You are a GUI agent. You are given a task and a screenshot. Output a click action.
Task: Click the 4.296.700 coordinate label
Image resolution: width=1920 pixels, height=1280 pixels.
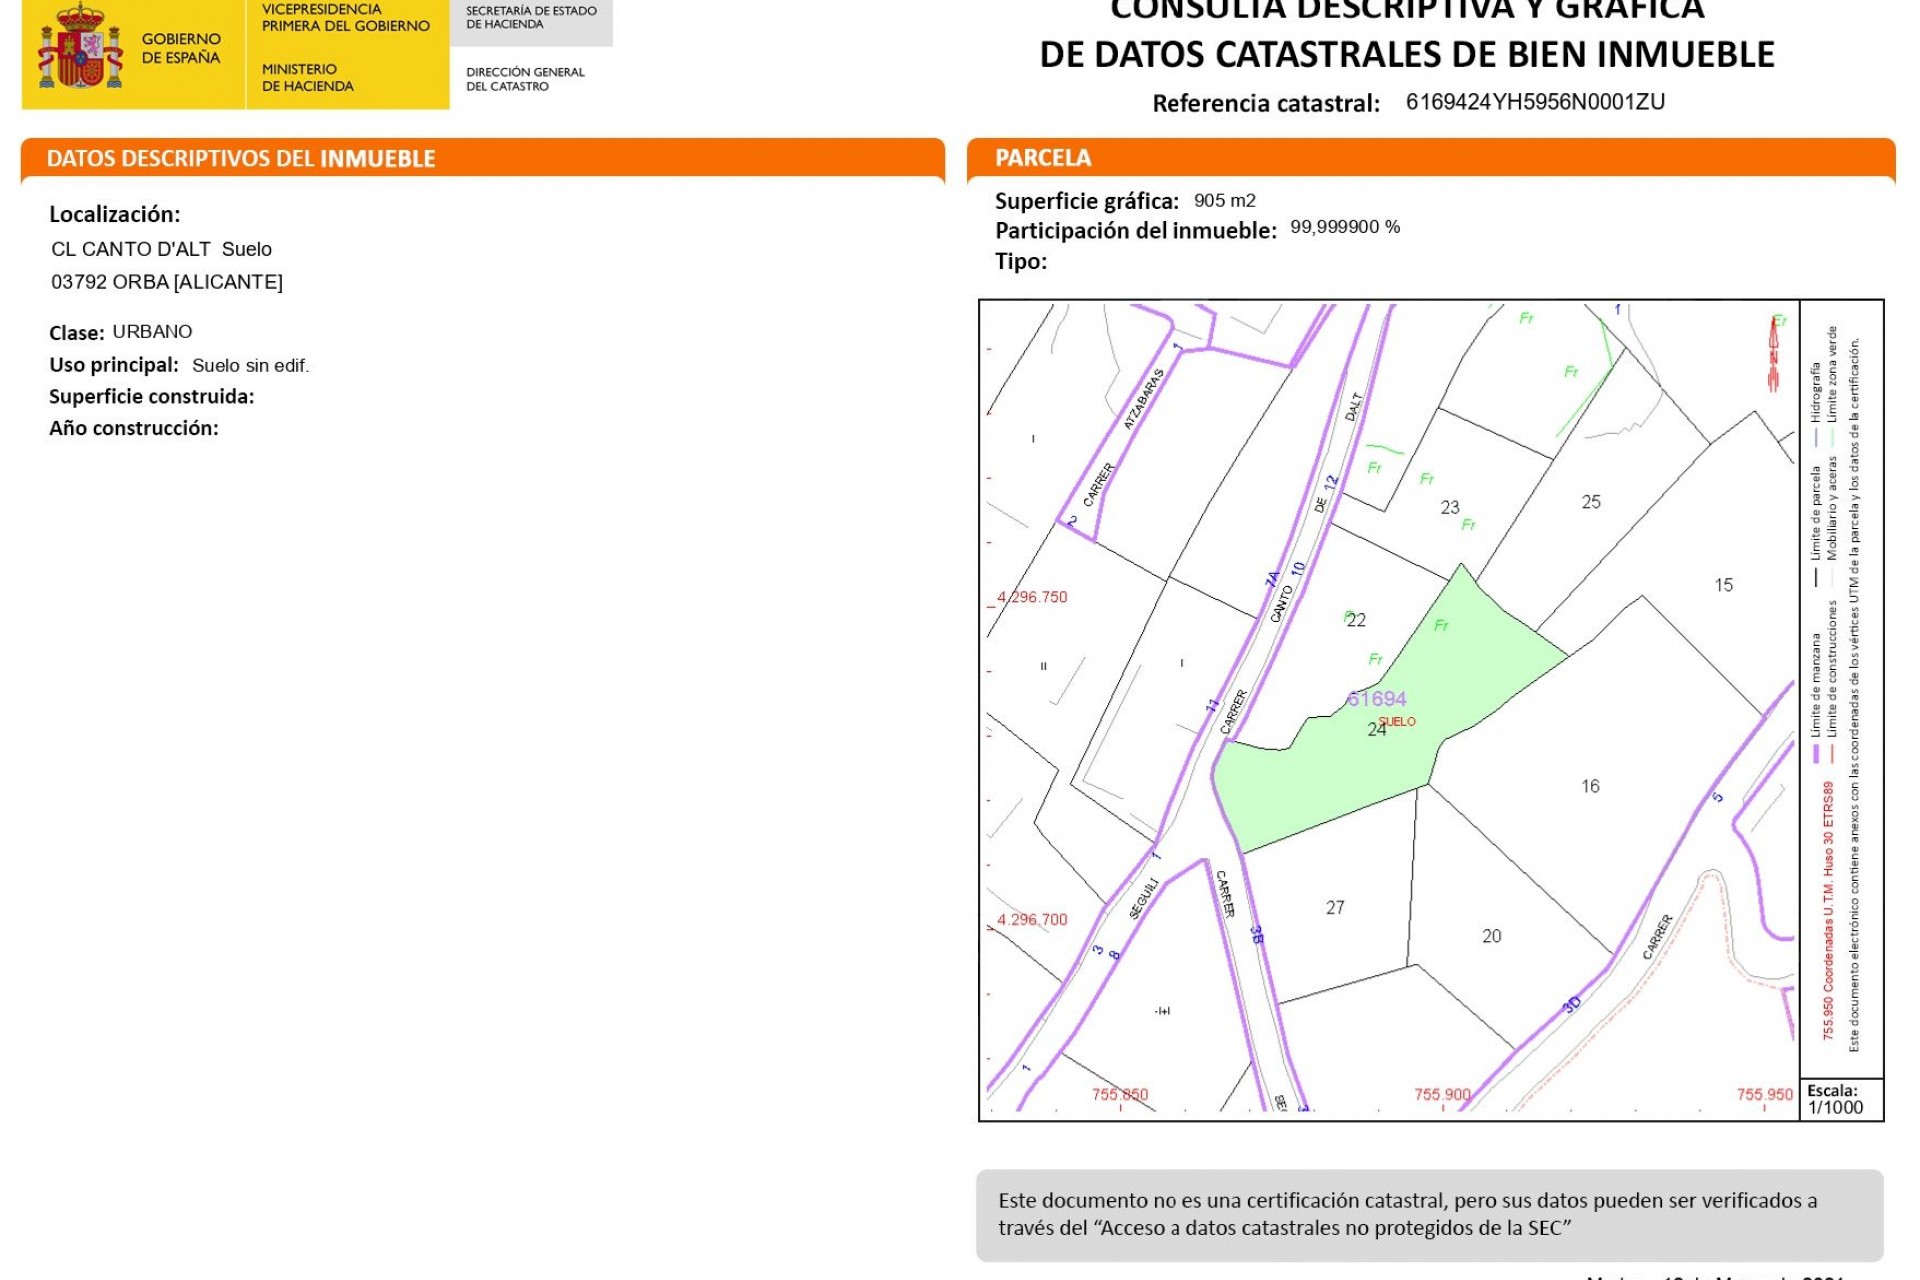(x=1032, y=919)
